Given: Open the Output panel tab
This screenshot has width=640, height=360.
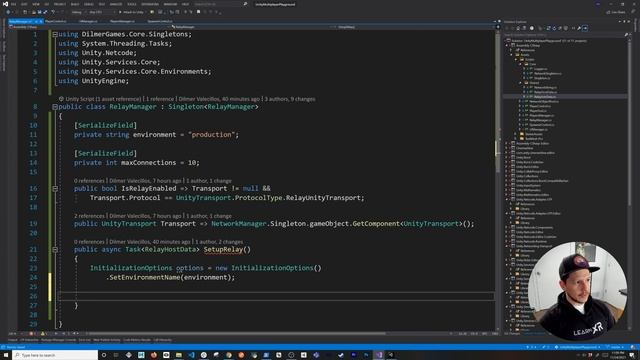Looking at the screenshot, I should tap(13, 340).
